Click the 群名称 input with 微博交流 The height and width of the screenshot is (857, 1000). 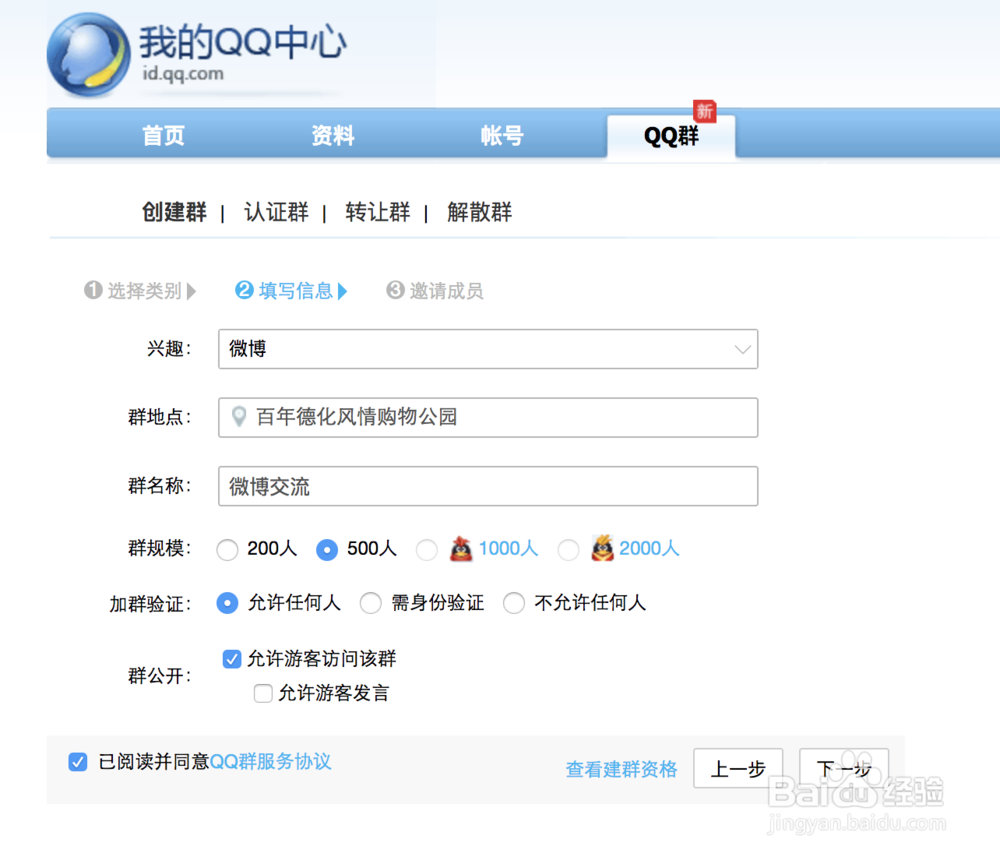point(488,486)
